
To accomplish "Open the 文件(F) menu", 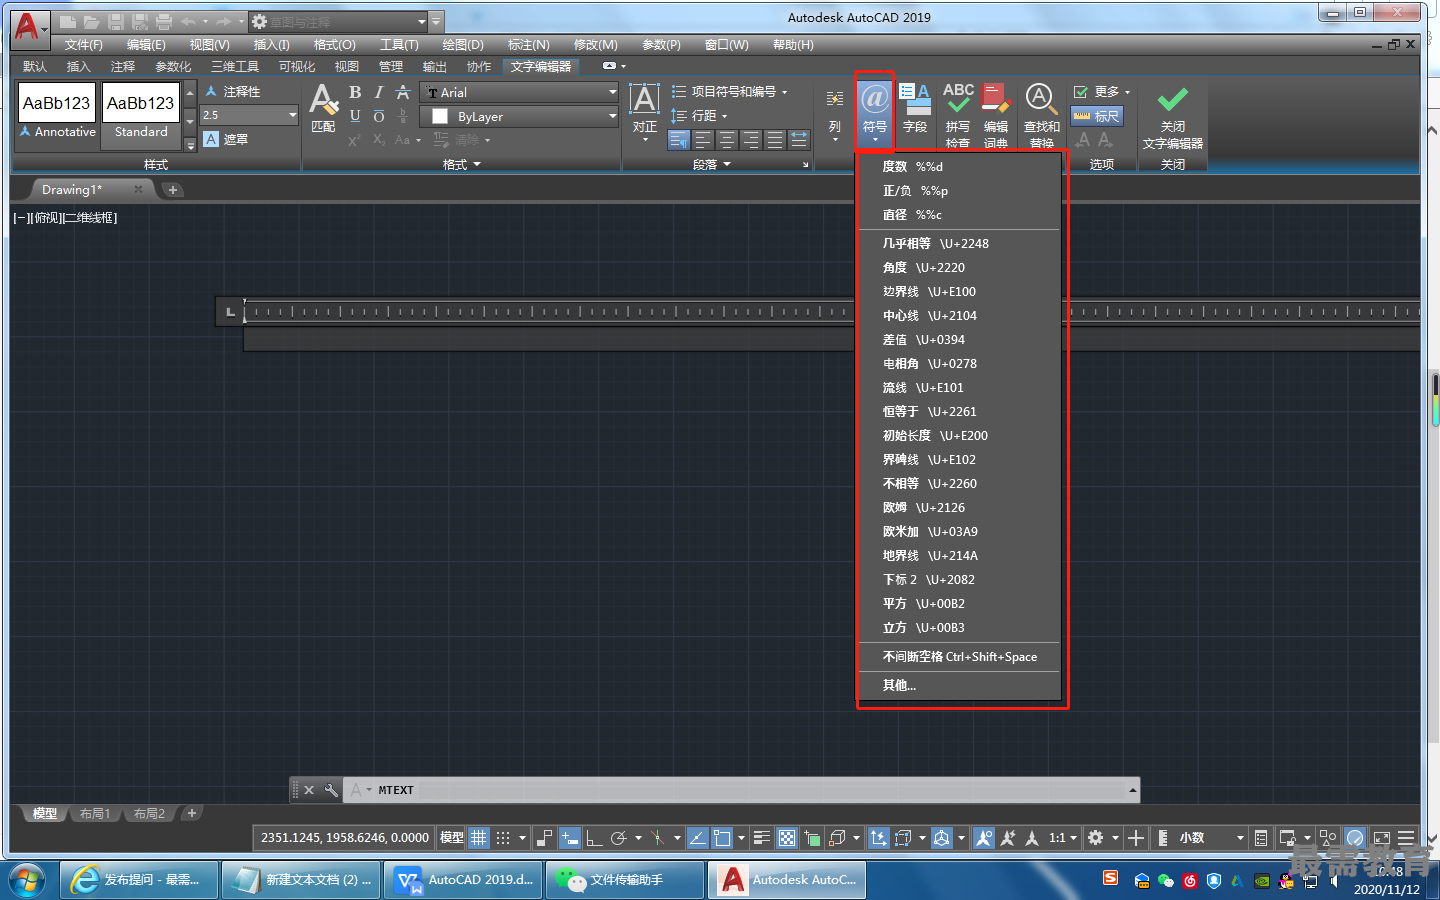I will point(84,45).
